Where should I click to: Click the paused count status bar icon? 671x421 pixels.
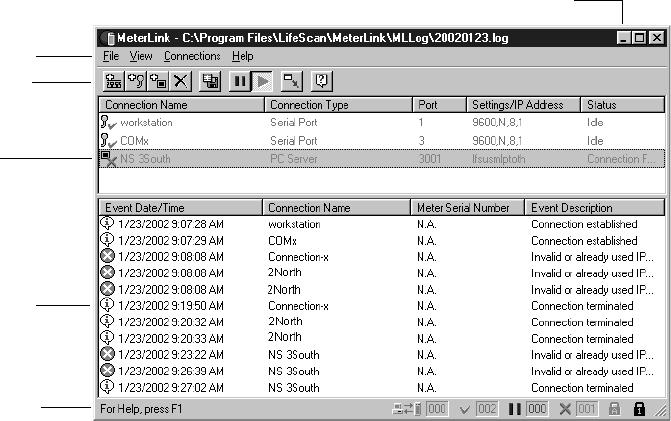[x=514, y=409]
